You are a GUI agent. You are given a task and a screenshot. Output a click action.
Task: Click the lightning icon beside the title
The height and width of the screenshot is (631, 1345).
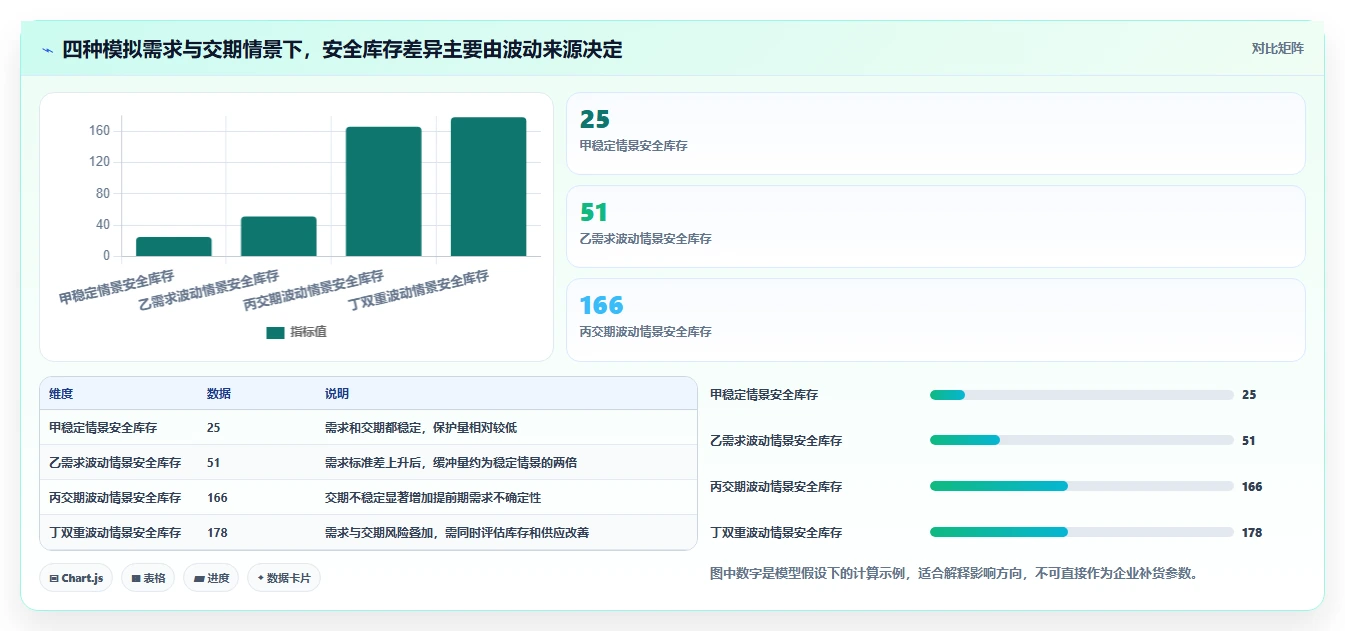(48, 50)
